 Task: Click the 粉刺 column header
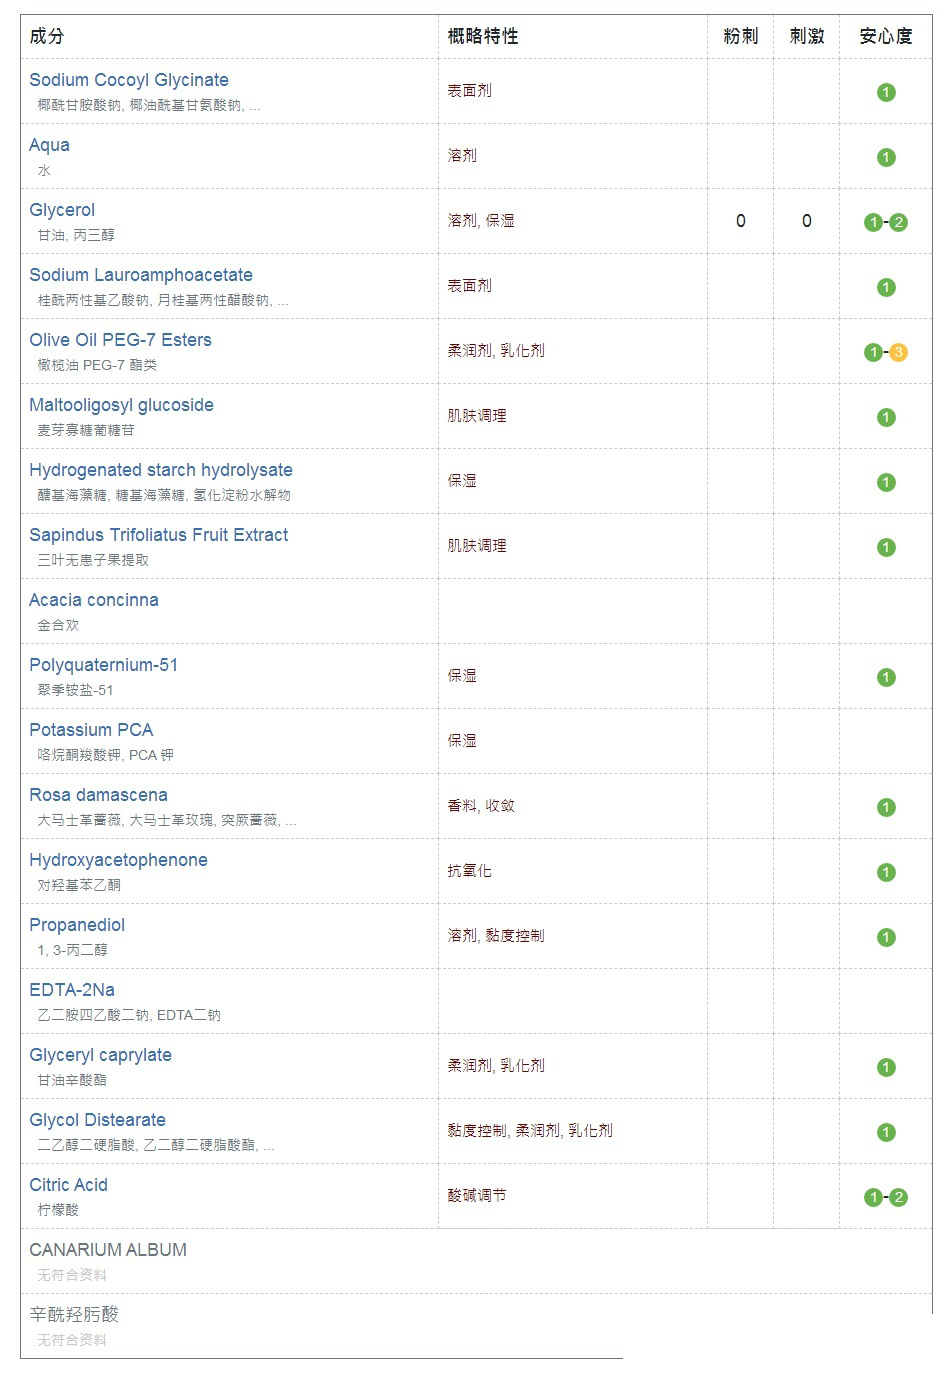coord(740,36)
